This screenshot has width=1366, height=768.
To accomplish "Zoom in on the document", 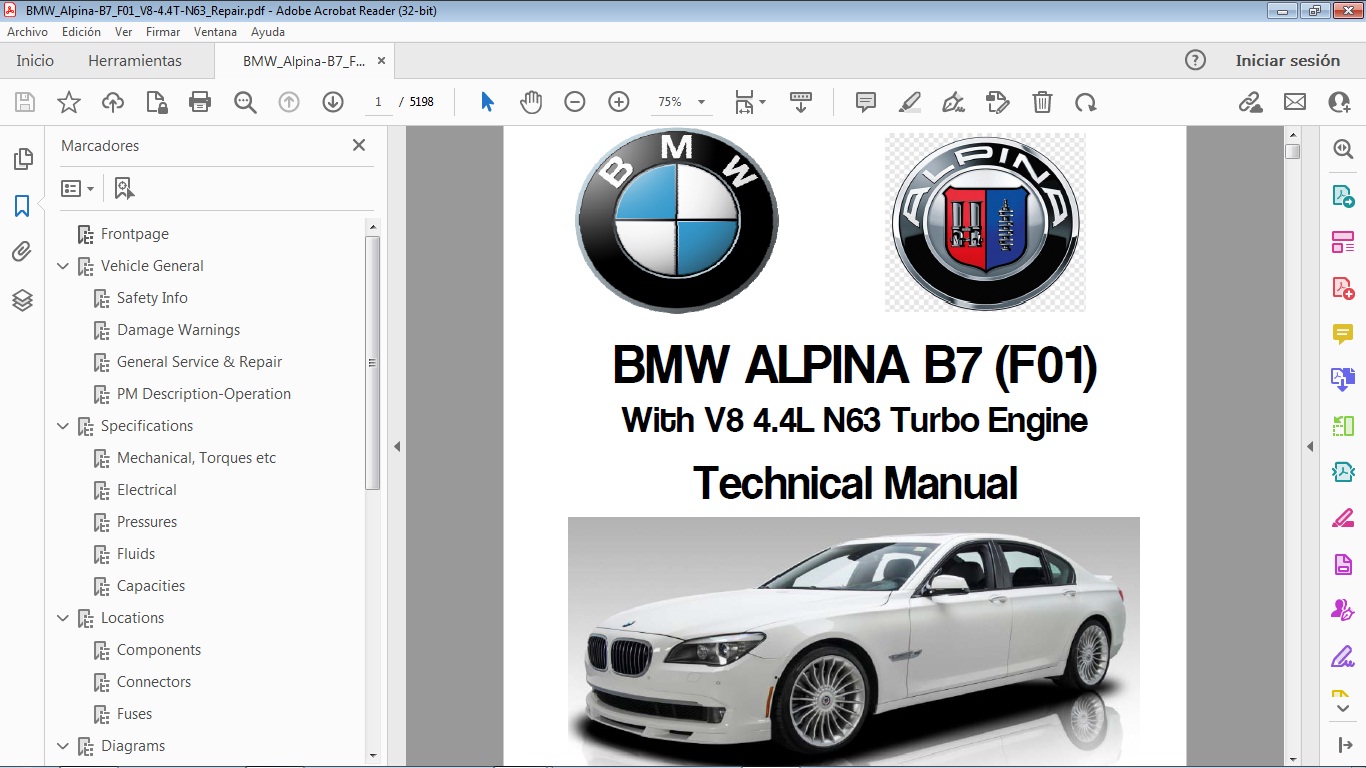I will point(618,101).
